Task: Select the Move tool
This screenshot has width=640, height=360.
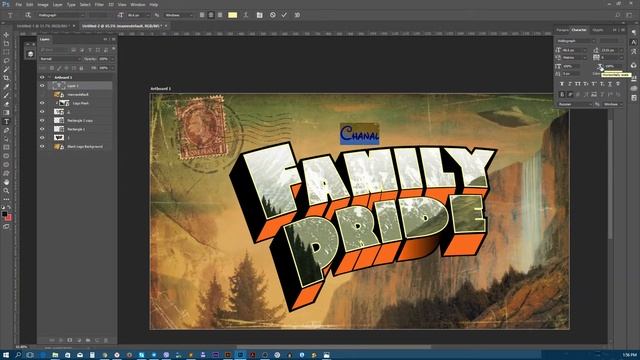Action: 6,35
